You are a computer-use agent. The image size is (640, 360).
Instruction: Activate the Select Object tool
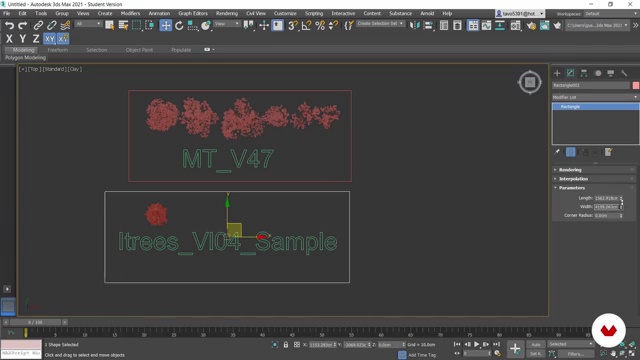click(x=109, y=25)
